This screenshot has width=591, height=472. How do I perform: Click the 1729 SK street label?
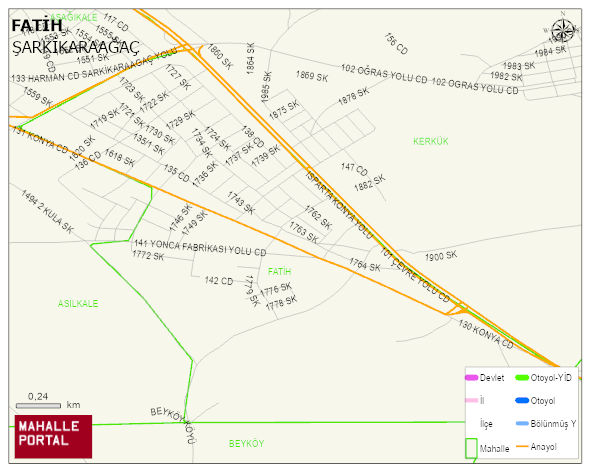pos(181,120)
